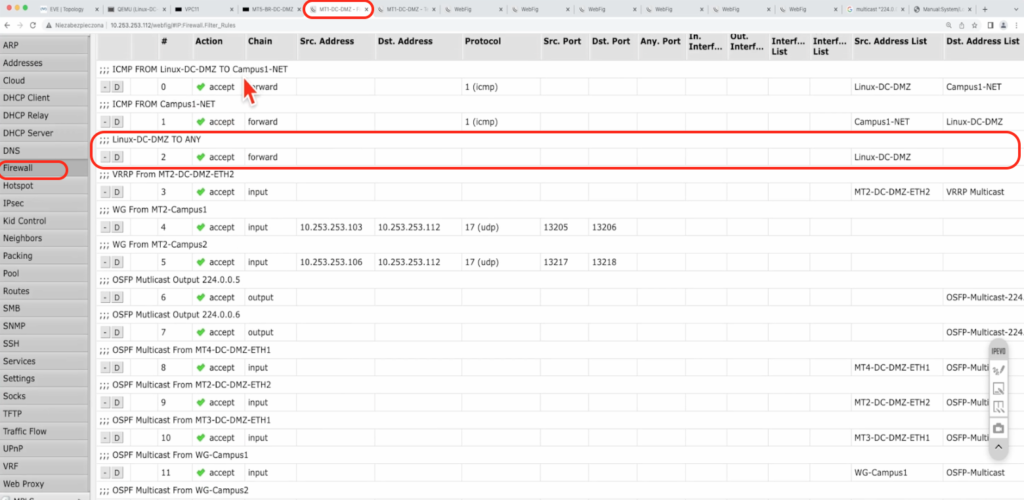Viewport: 1024px width, 500px height.
Task: Open the DHCP Server menu item
Action: pos(28,133)
